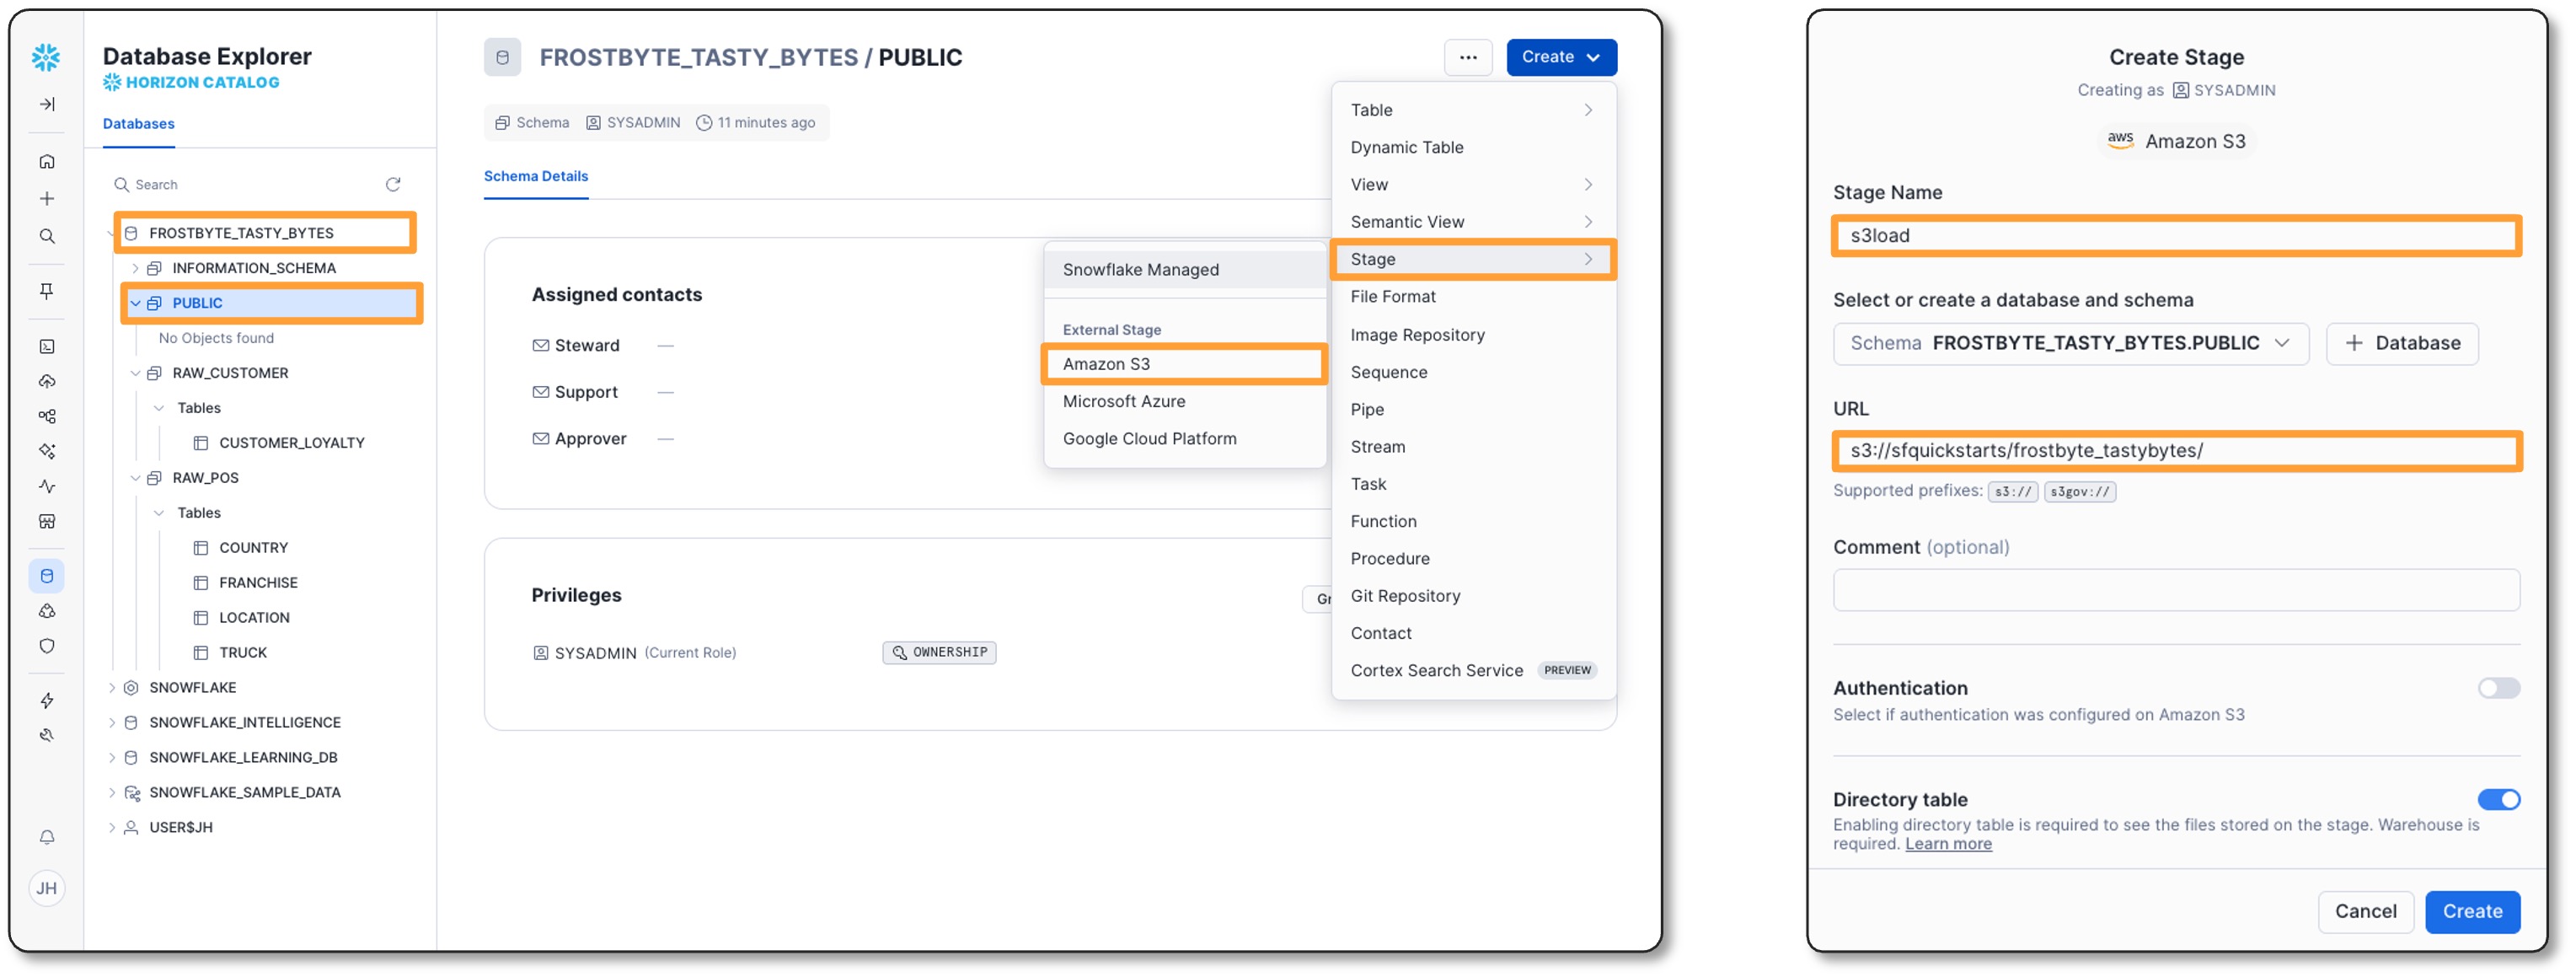The height and width of the screenshot is (977, 2576).
Task: Click the notifications bell icon
Action: [47, 837]
